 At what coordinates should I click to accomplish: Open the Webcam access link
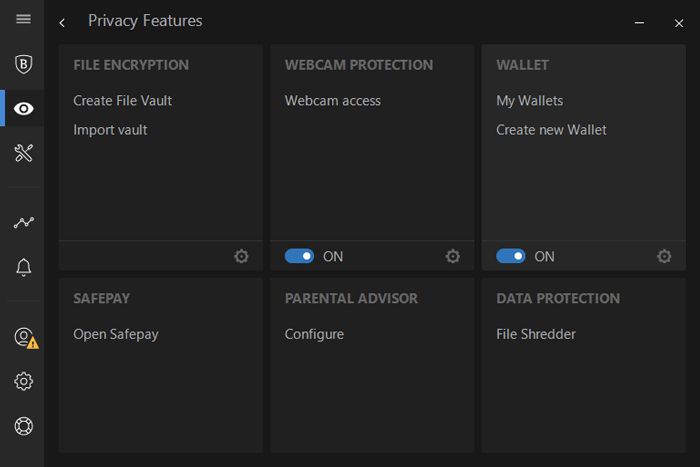[x=333, y=100]
